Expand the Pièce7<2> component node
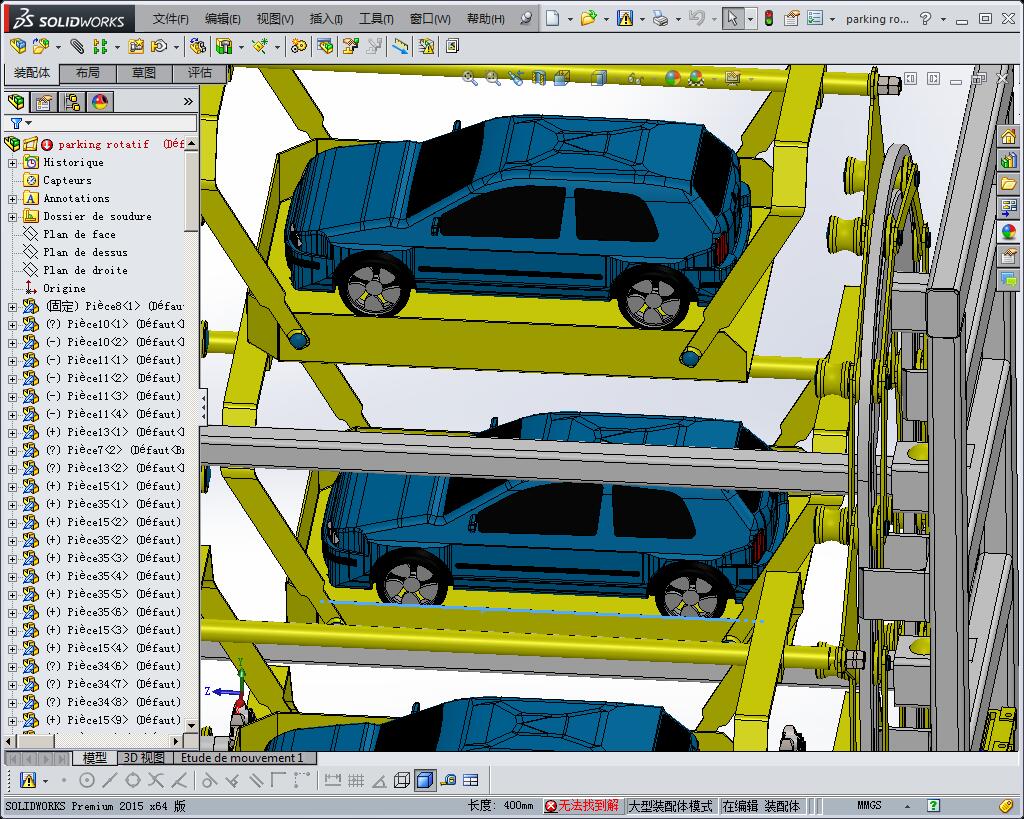 (x=12, y=451)
